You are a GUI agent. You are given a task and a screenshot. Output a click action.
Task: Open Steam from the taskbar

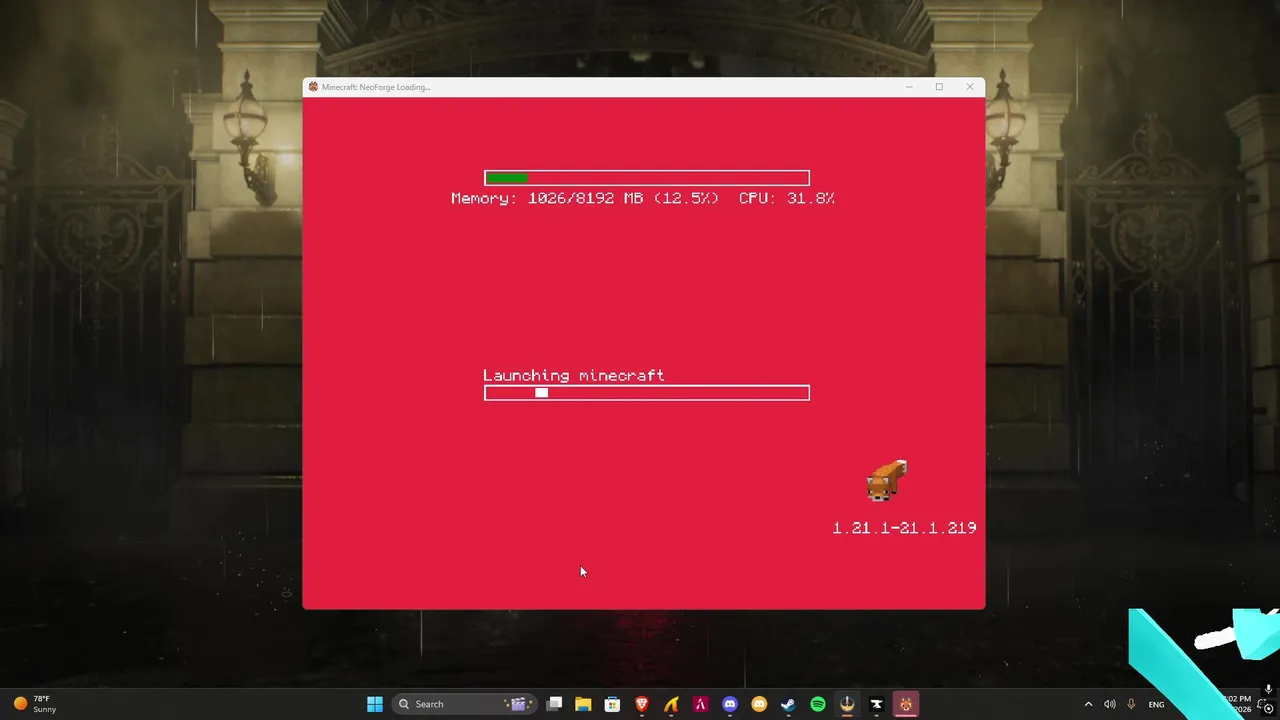coord(788,704)
